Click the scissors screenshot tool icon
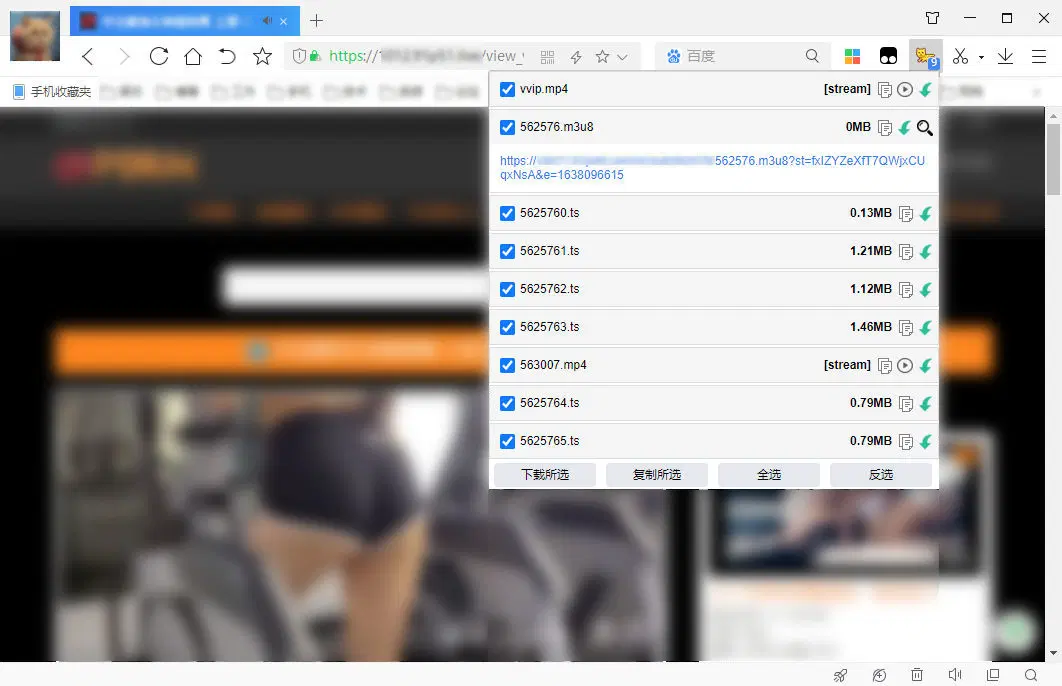The image size is (1062, 686). (x=960, y=57)
